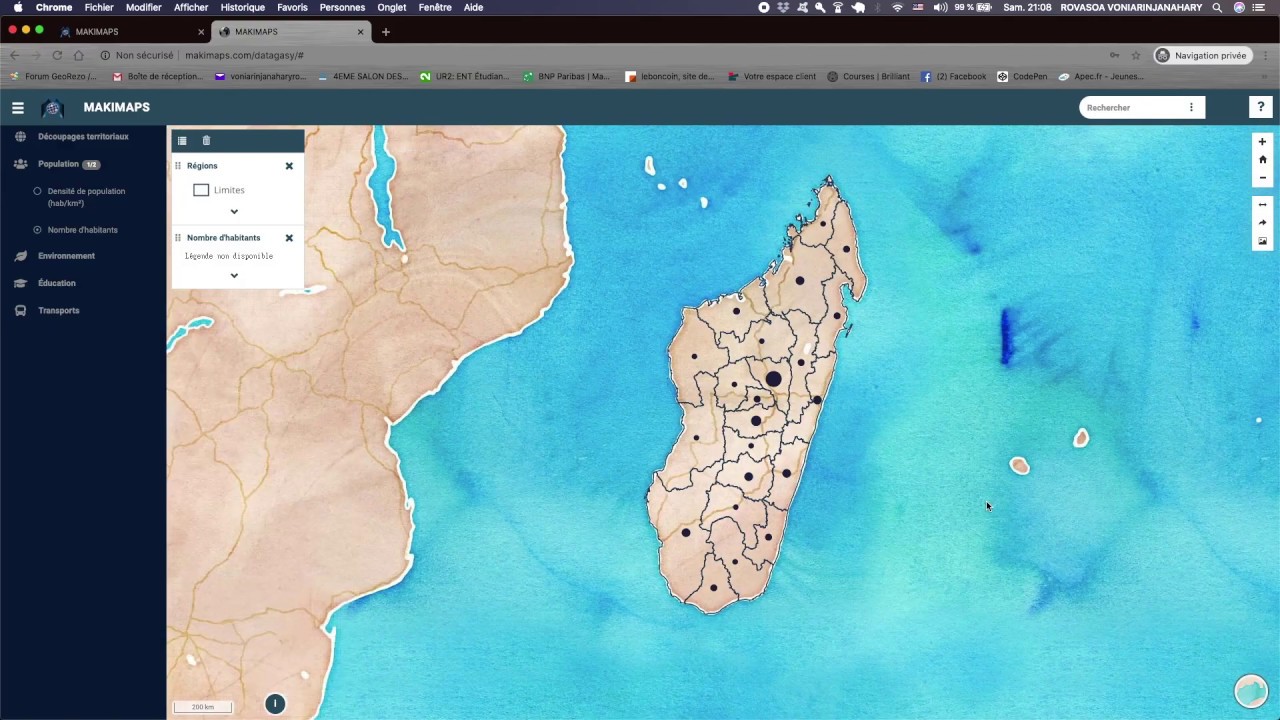Delete all layers with trash icon

coord(207,141)
